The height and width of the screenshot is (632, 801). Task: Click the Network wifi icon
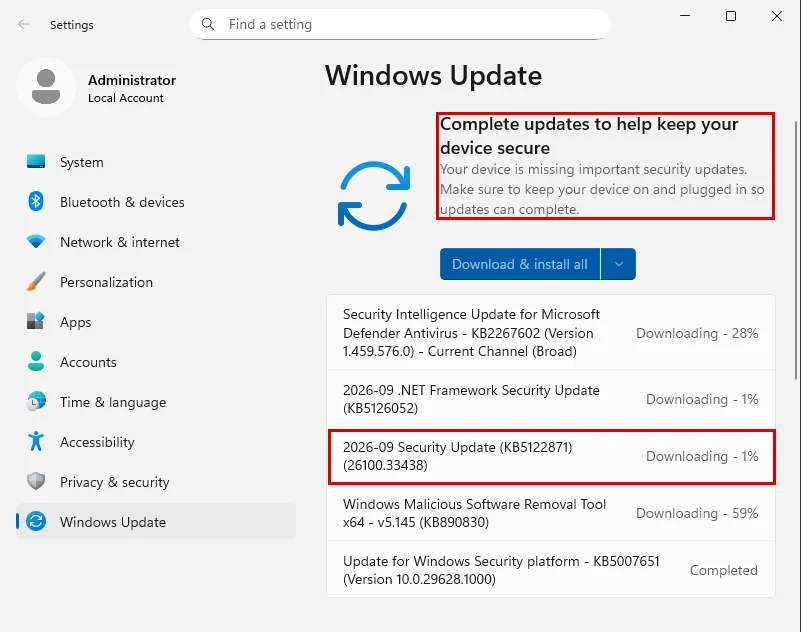point(36,241)
